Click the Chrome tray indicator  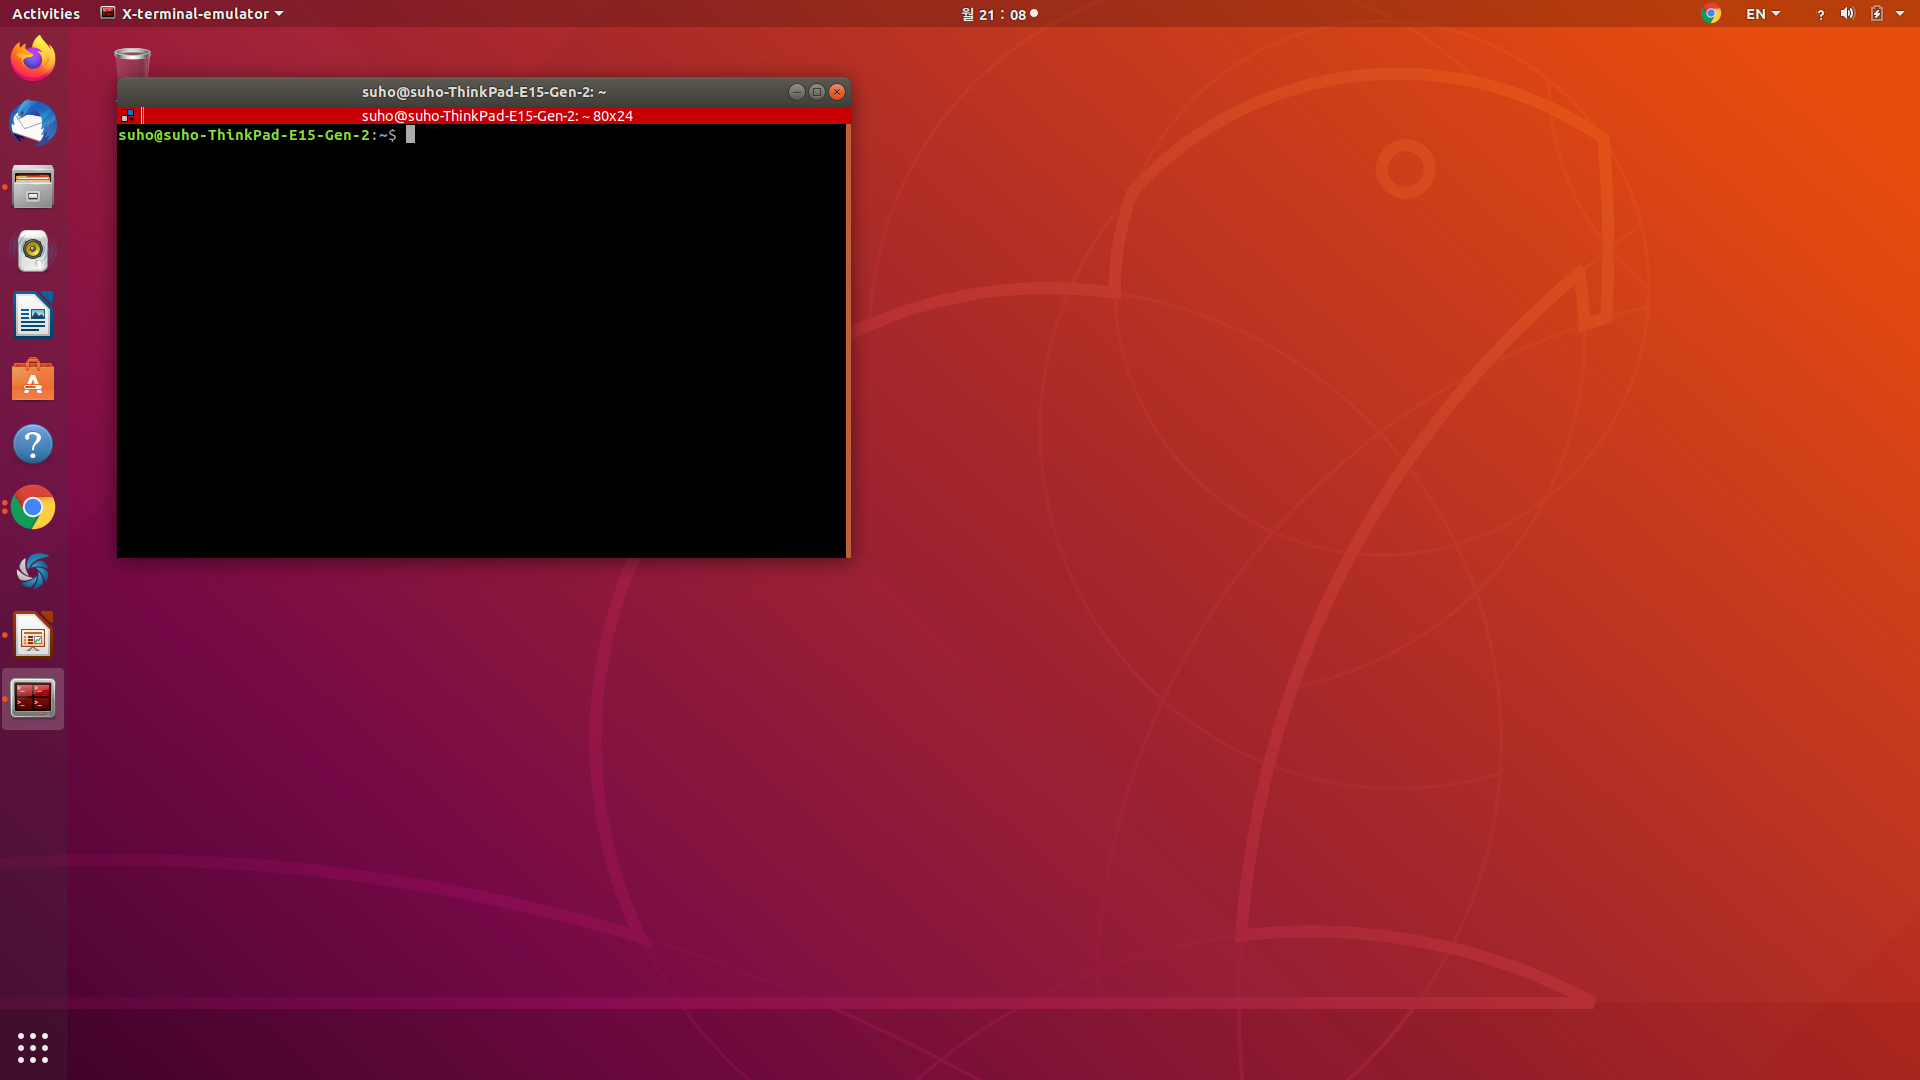pos(1711,14)
